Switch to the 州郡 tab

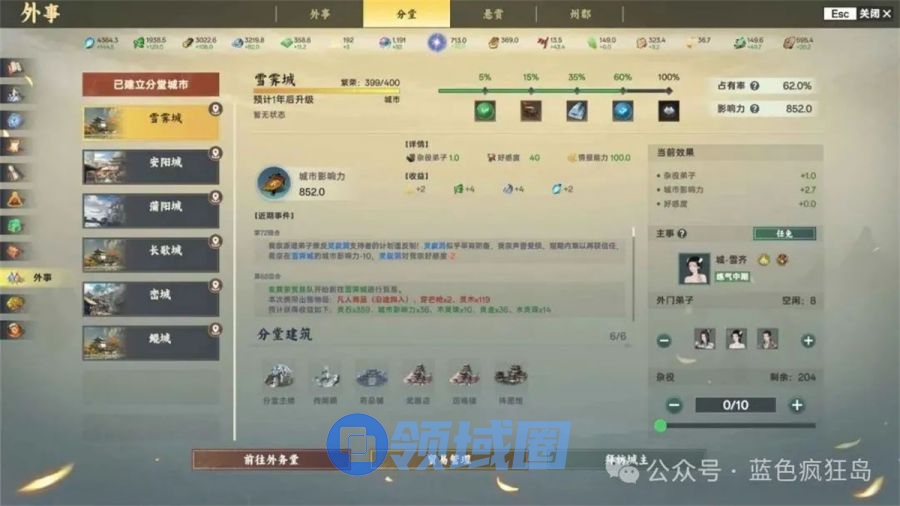(x=578, y=14)
